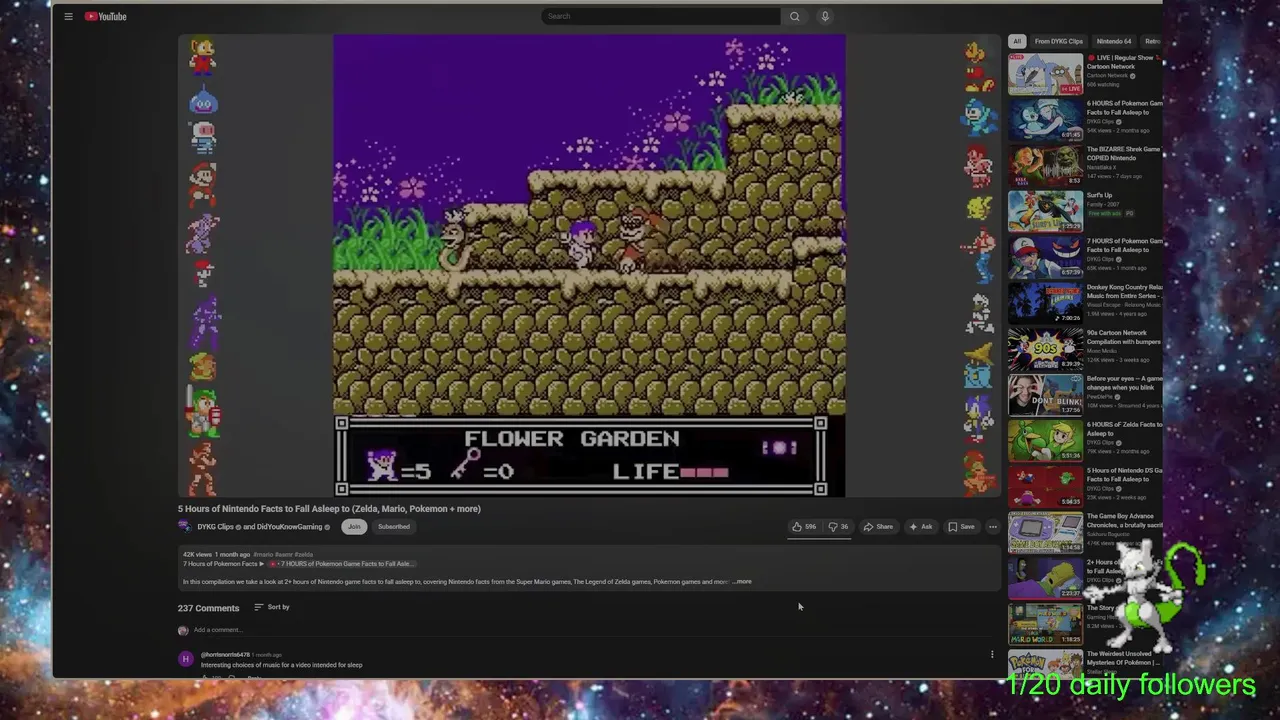Click 'Surf's Up' video title
Screen dimensions: 1280x720
[x=1099, y=195]
